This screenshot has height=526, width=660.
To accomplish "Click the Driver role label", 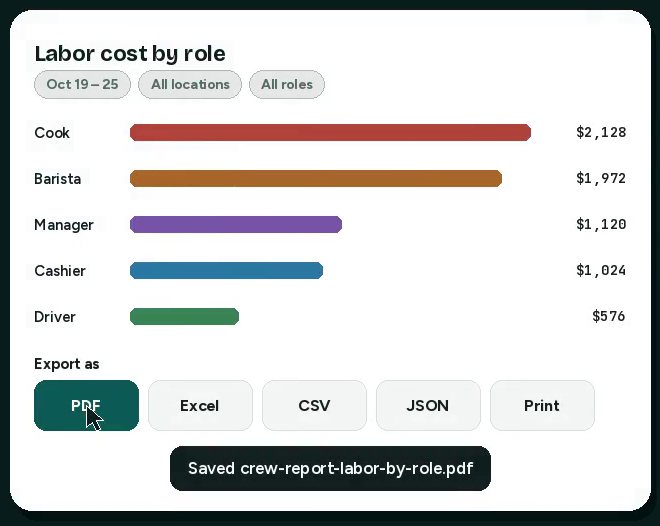I will (x=55, y=317).
